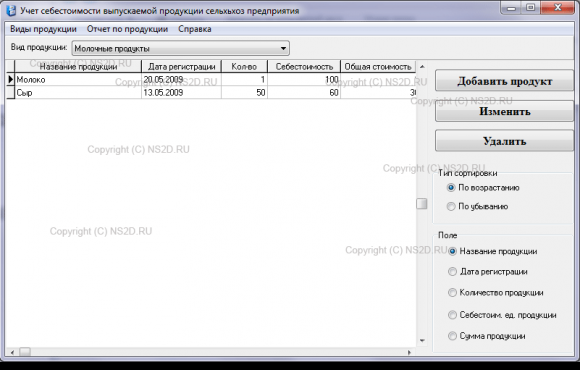Click quantity cell 1 in Молоко row
Screen dimensions: 580x370
244,80
